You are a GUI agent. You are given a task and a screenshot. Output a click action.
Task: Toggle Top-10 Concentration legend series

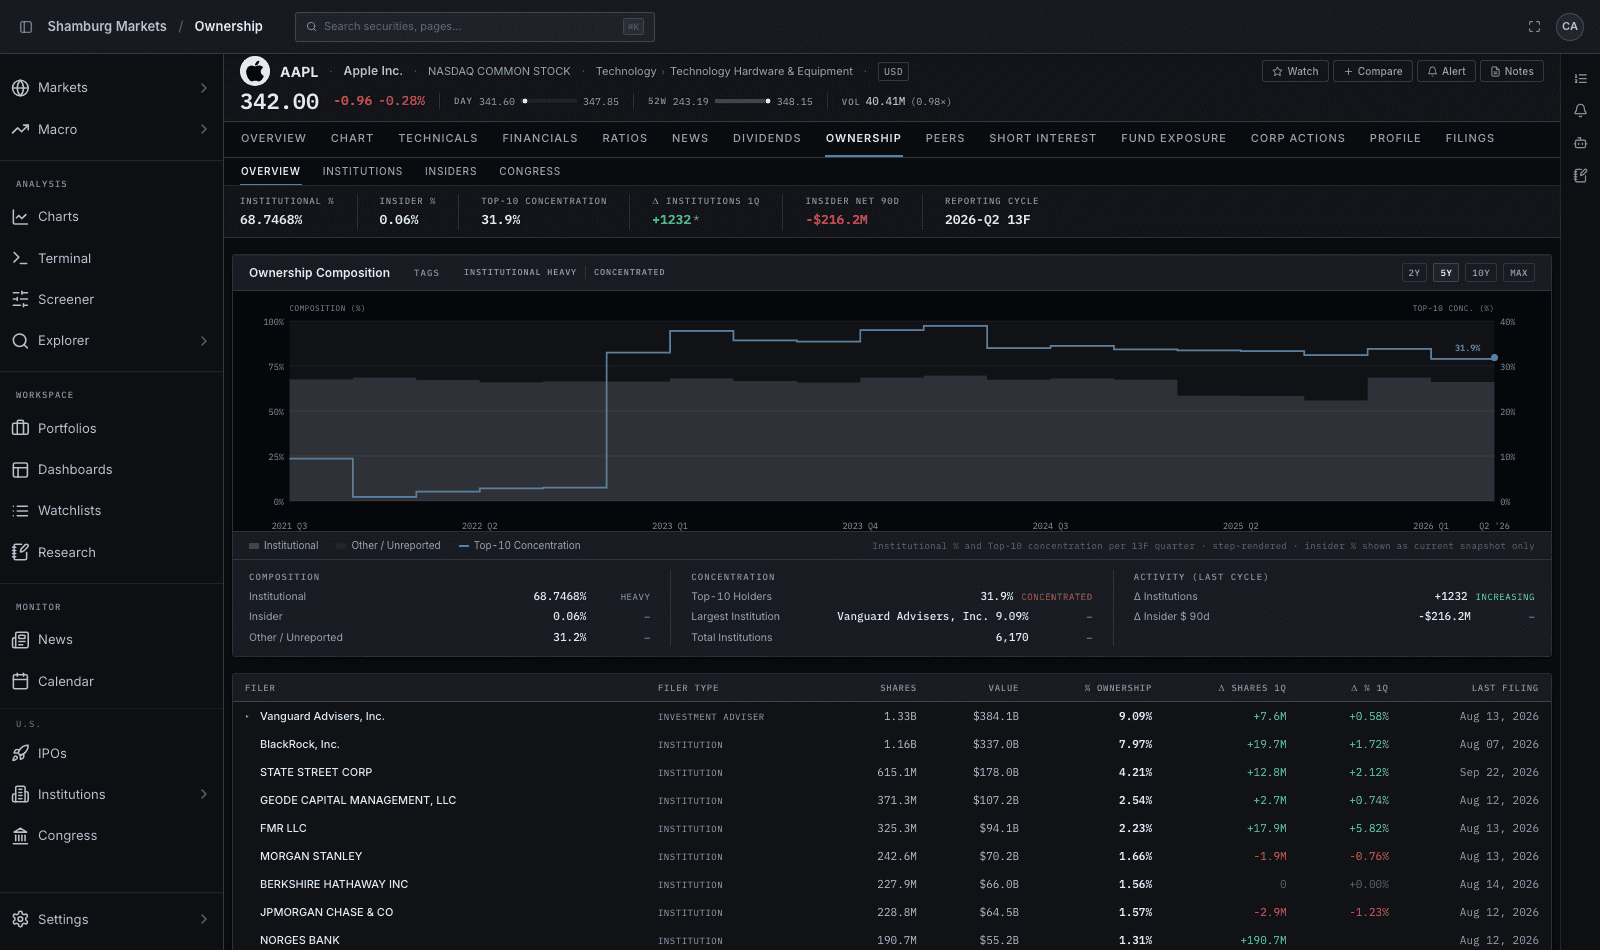click(x=519, y=546)
